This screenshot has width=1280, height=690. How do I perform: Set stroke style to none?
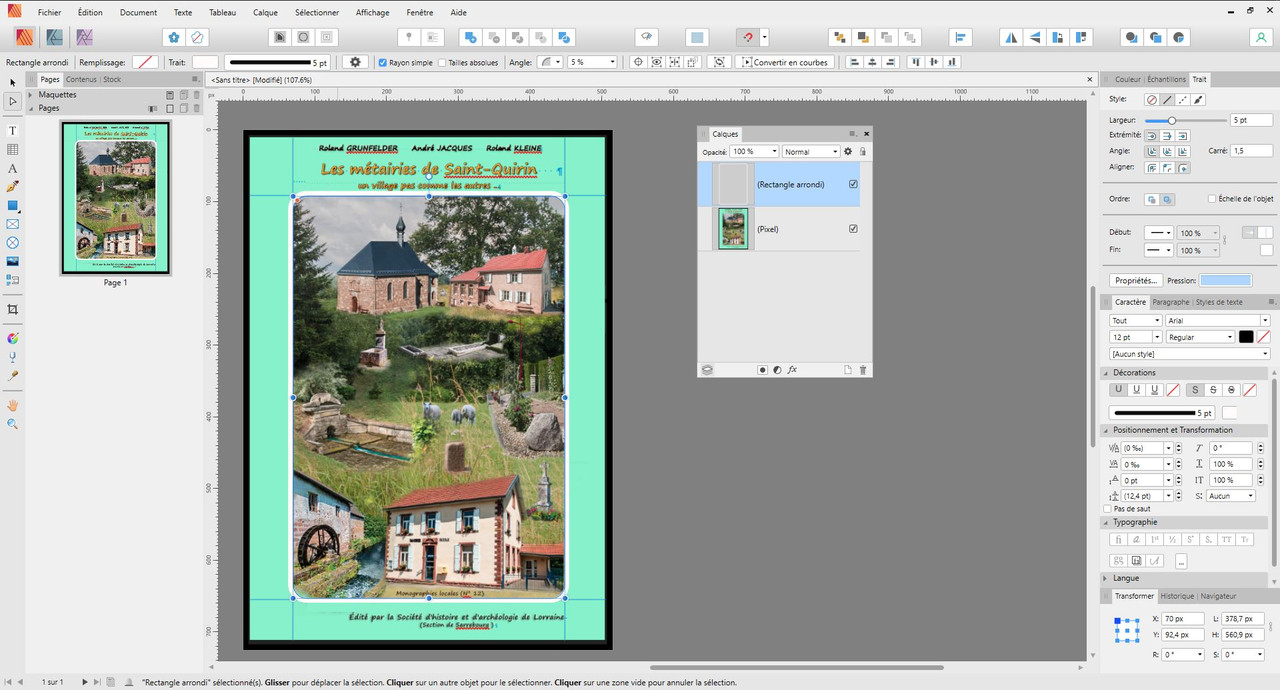[1151, 100]
